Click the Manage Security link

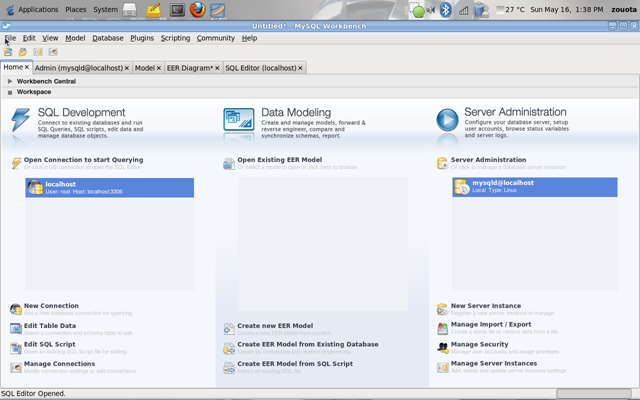click(480, 344)
